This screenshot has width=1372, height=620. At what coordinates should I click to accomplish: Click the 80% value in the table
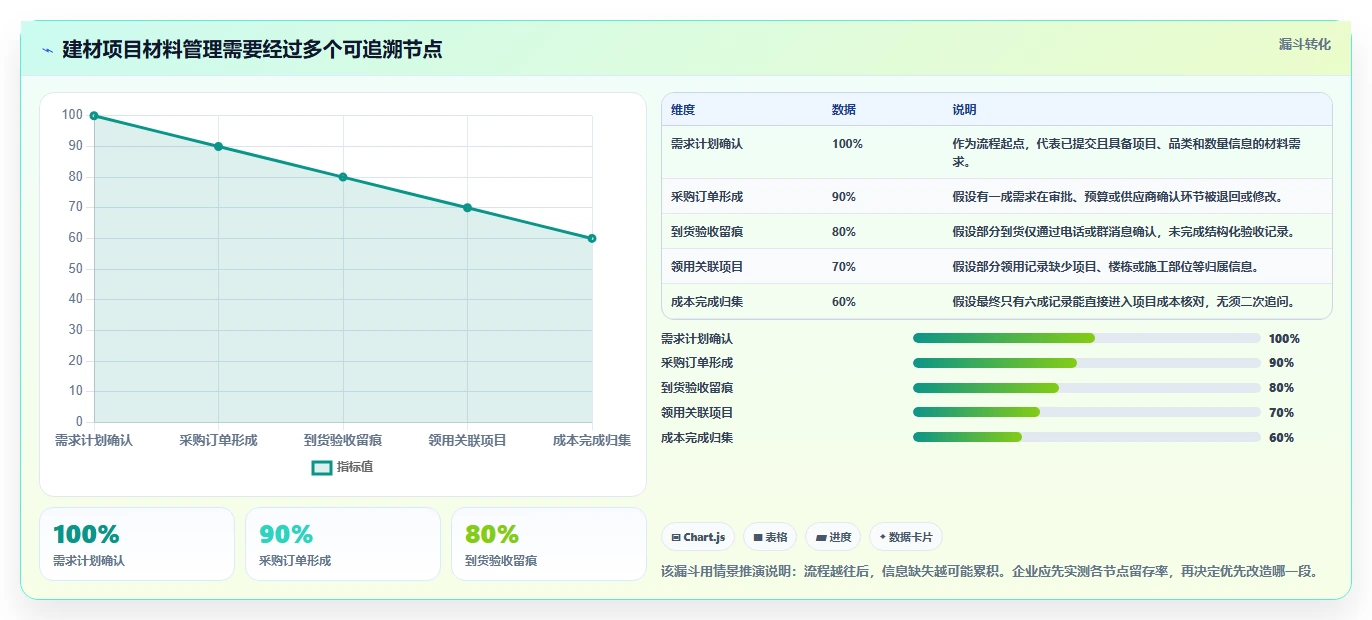[844, 232]
